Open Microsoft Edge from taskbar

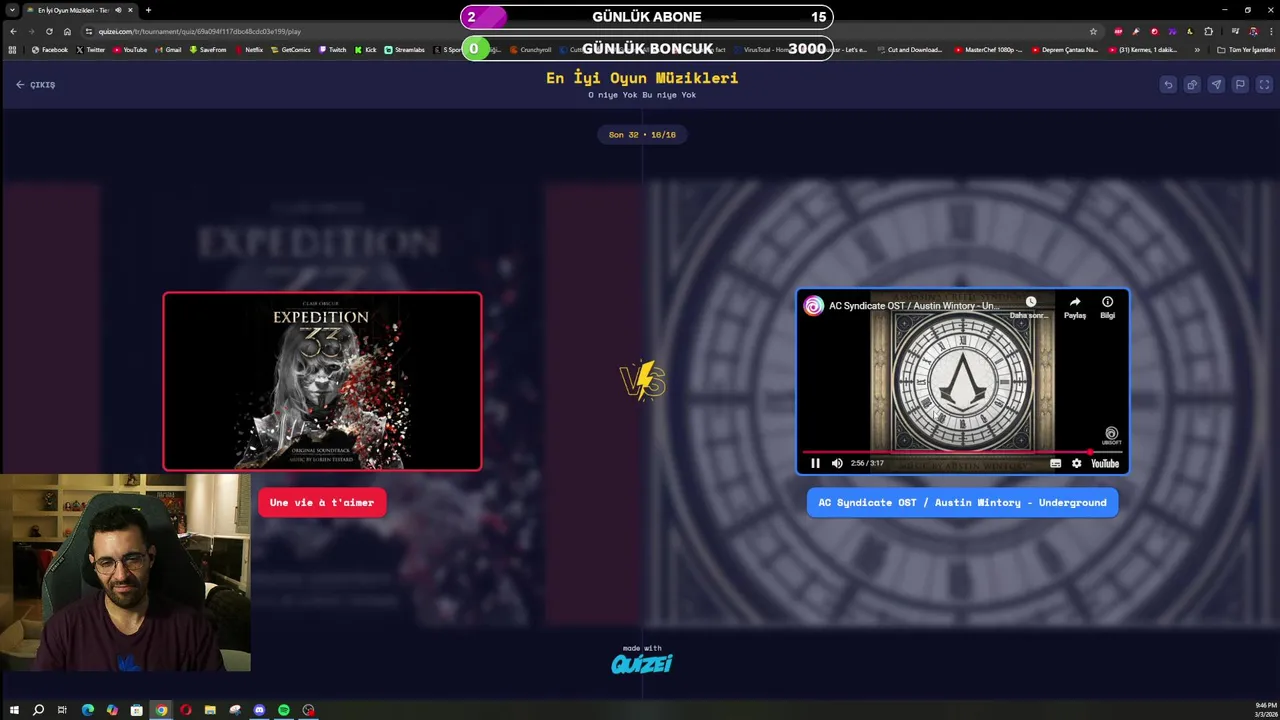(x=88, y=710)
